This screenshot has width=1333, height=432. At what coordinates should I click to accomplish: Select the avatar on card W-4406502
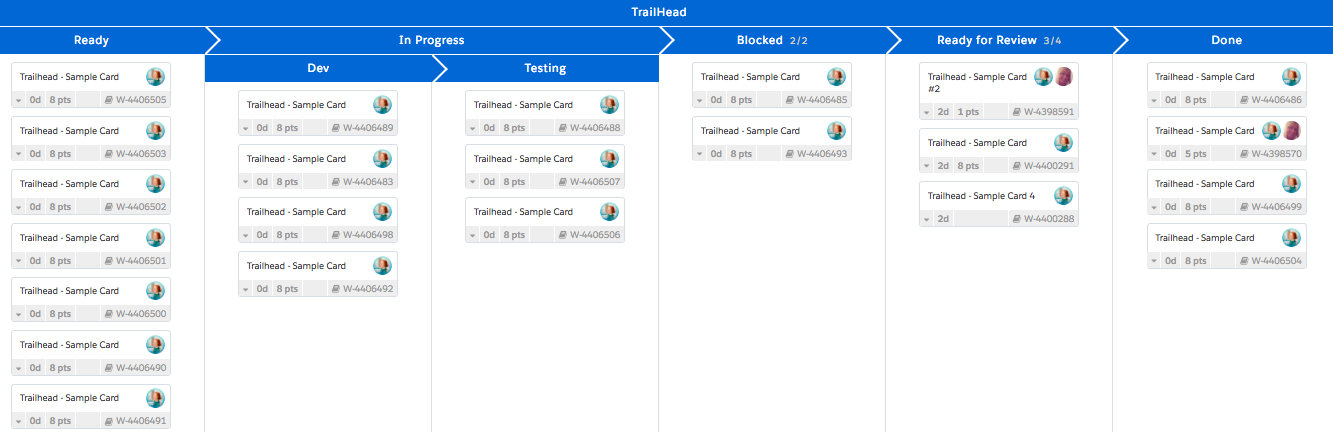pyautogui.click(x=155, y=184)
